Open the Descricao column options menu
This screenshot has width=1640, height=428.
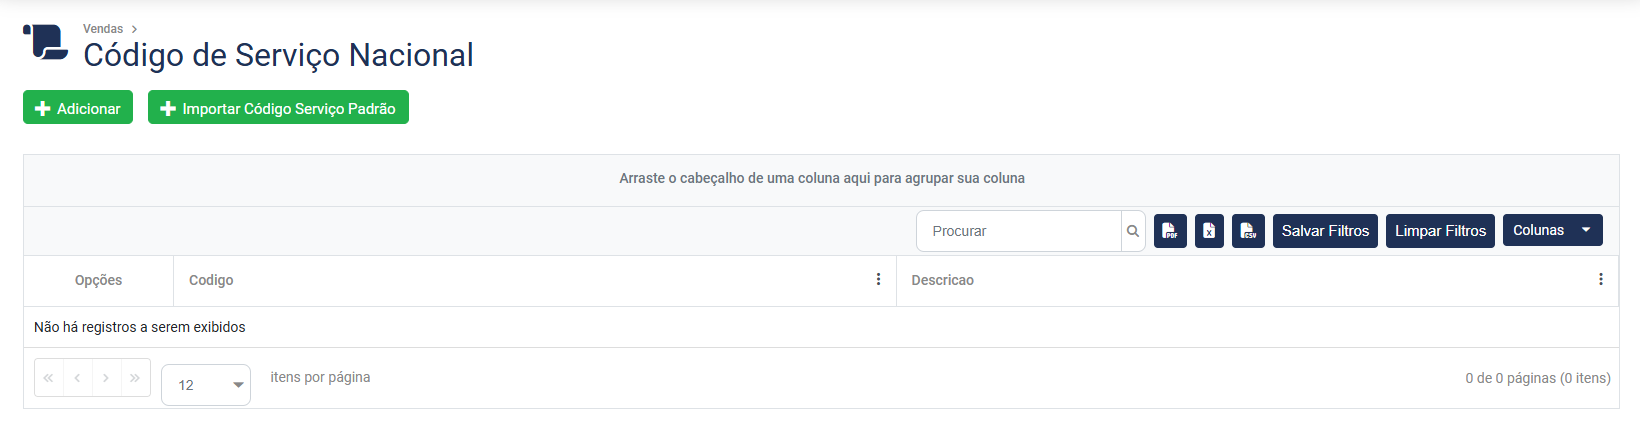coord(1600,280)
